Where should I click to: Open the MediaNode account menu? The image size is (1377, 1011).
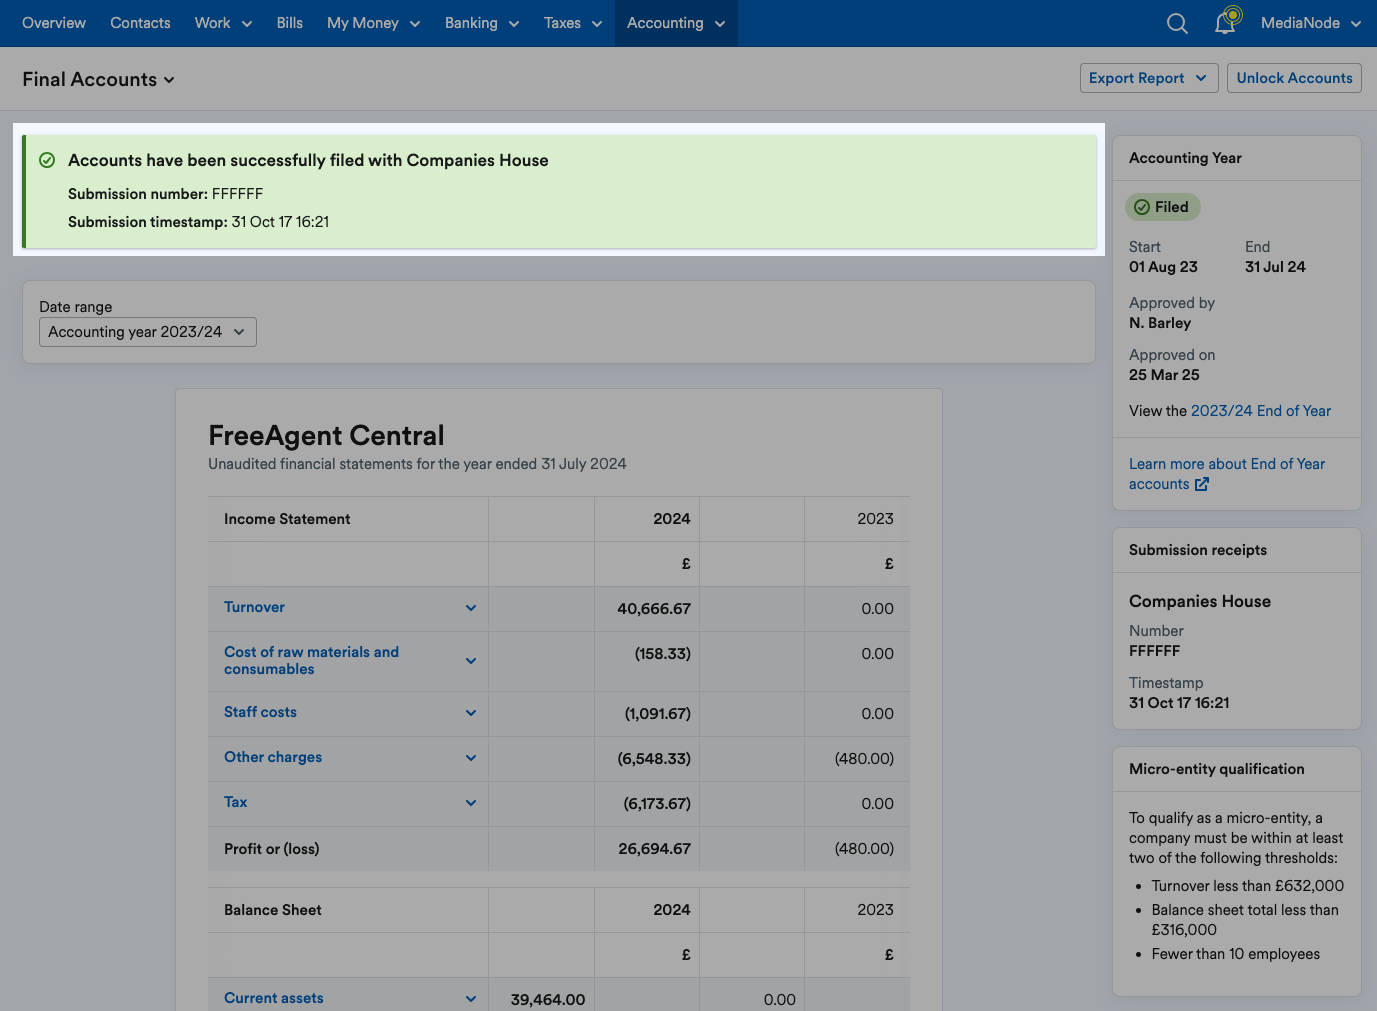point(1311,23)
